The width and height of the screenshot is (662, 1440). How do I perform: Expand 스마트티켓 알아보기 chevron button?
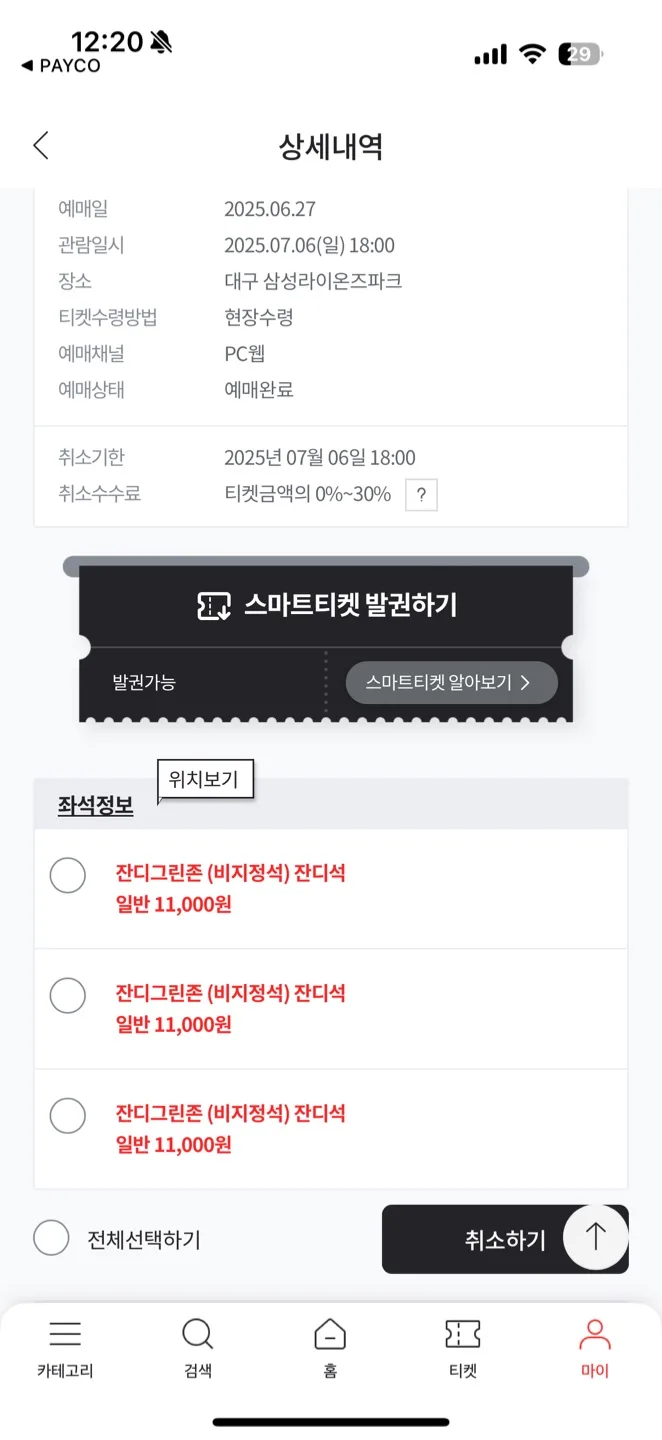[451, 682]
